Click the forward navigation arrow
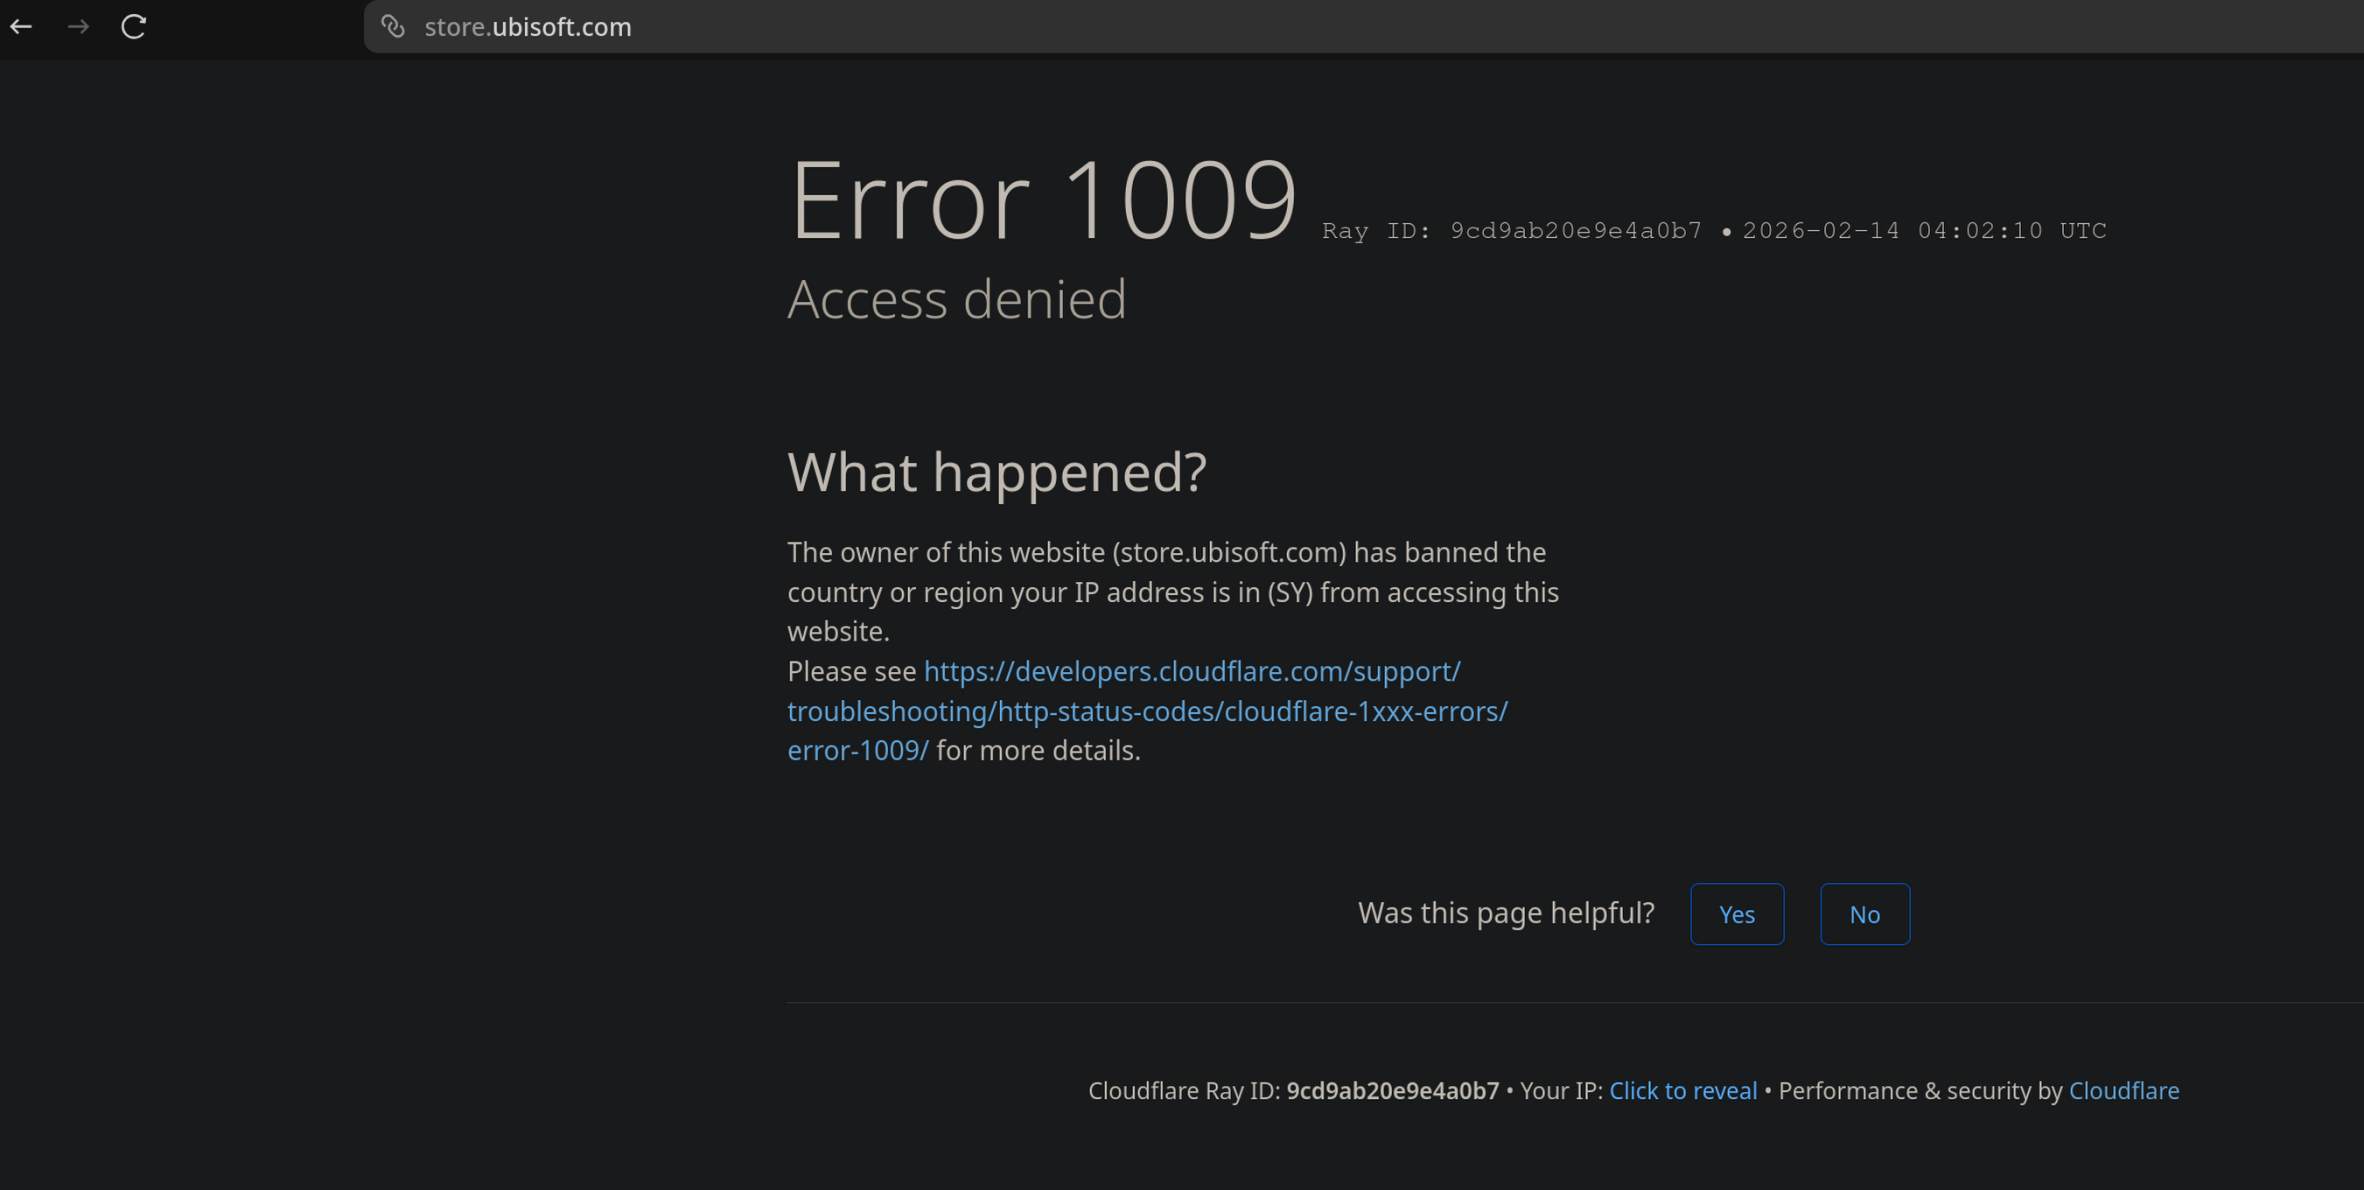2364x1190 pixels. (x=78, y=27)
